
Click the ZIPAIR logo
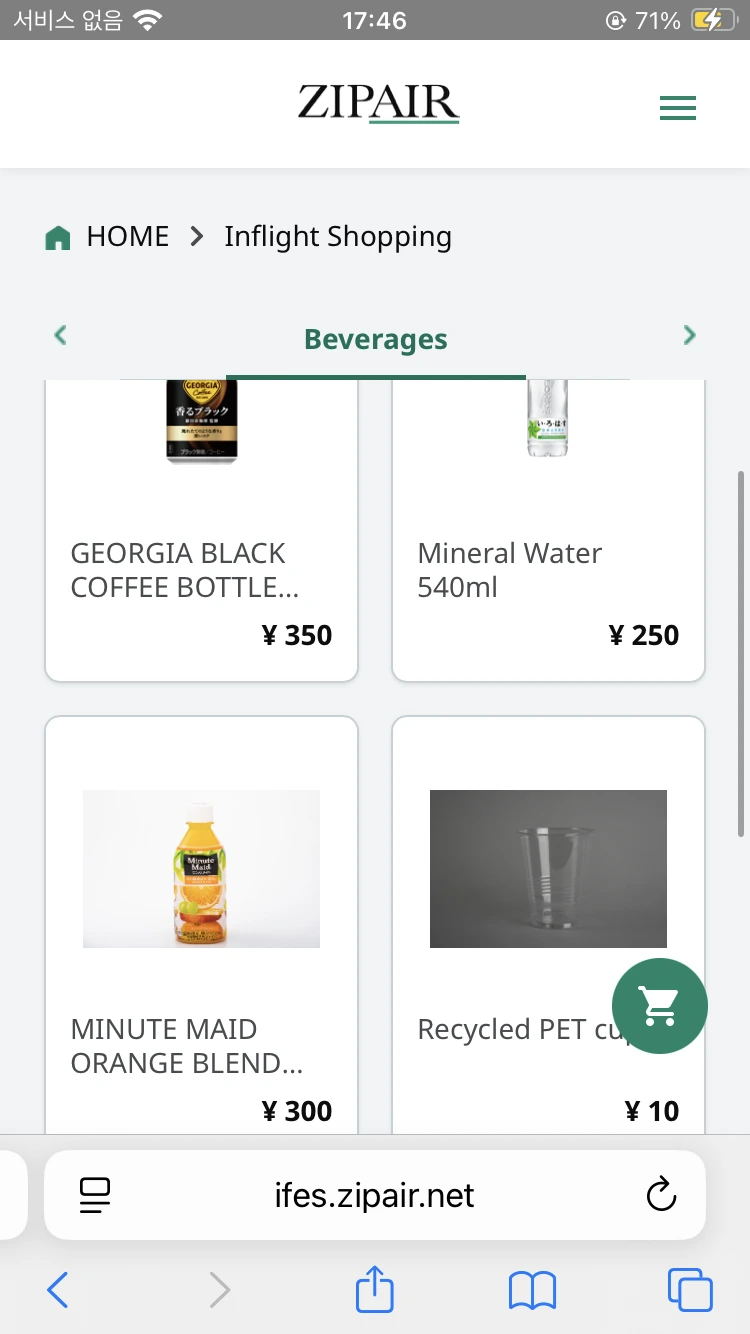(x=378, y=103)
